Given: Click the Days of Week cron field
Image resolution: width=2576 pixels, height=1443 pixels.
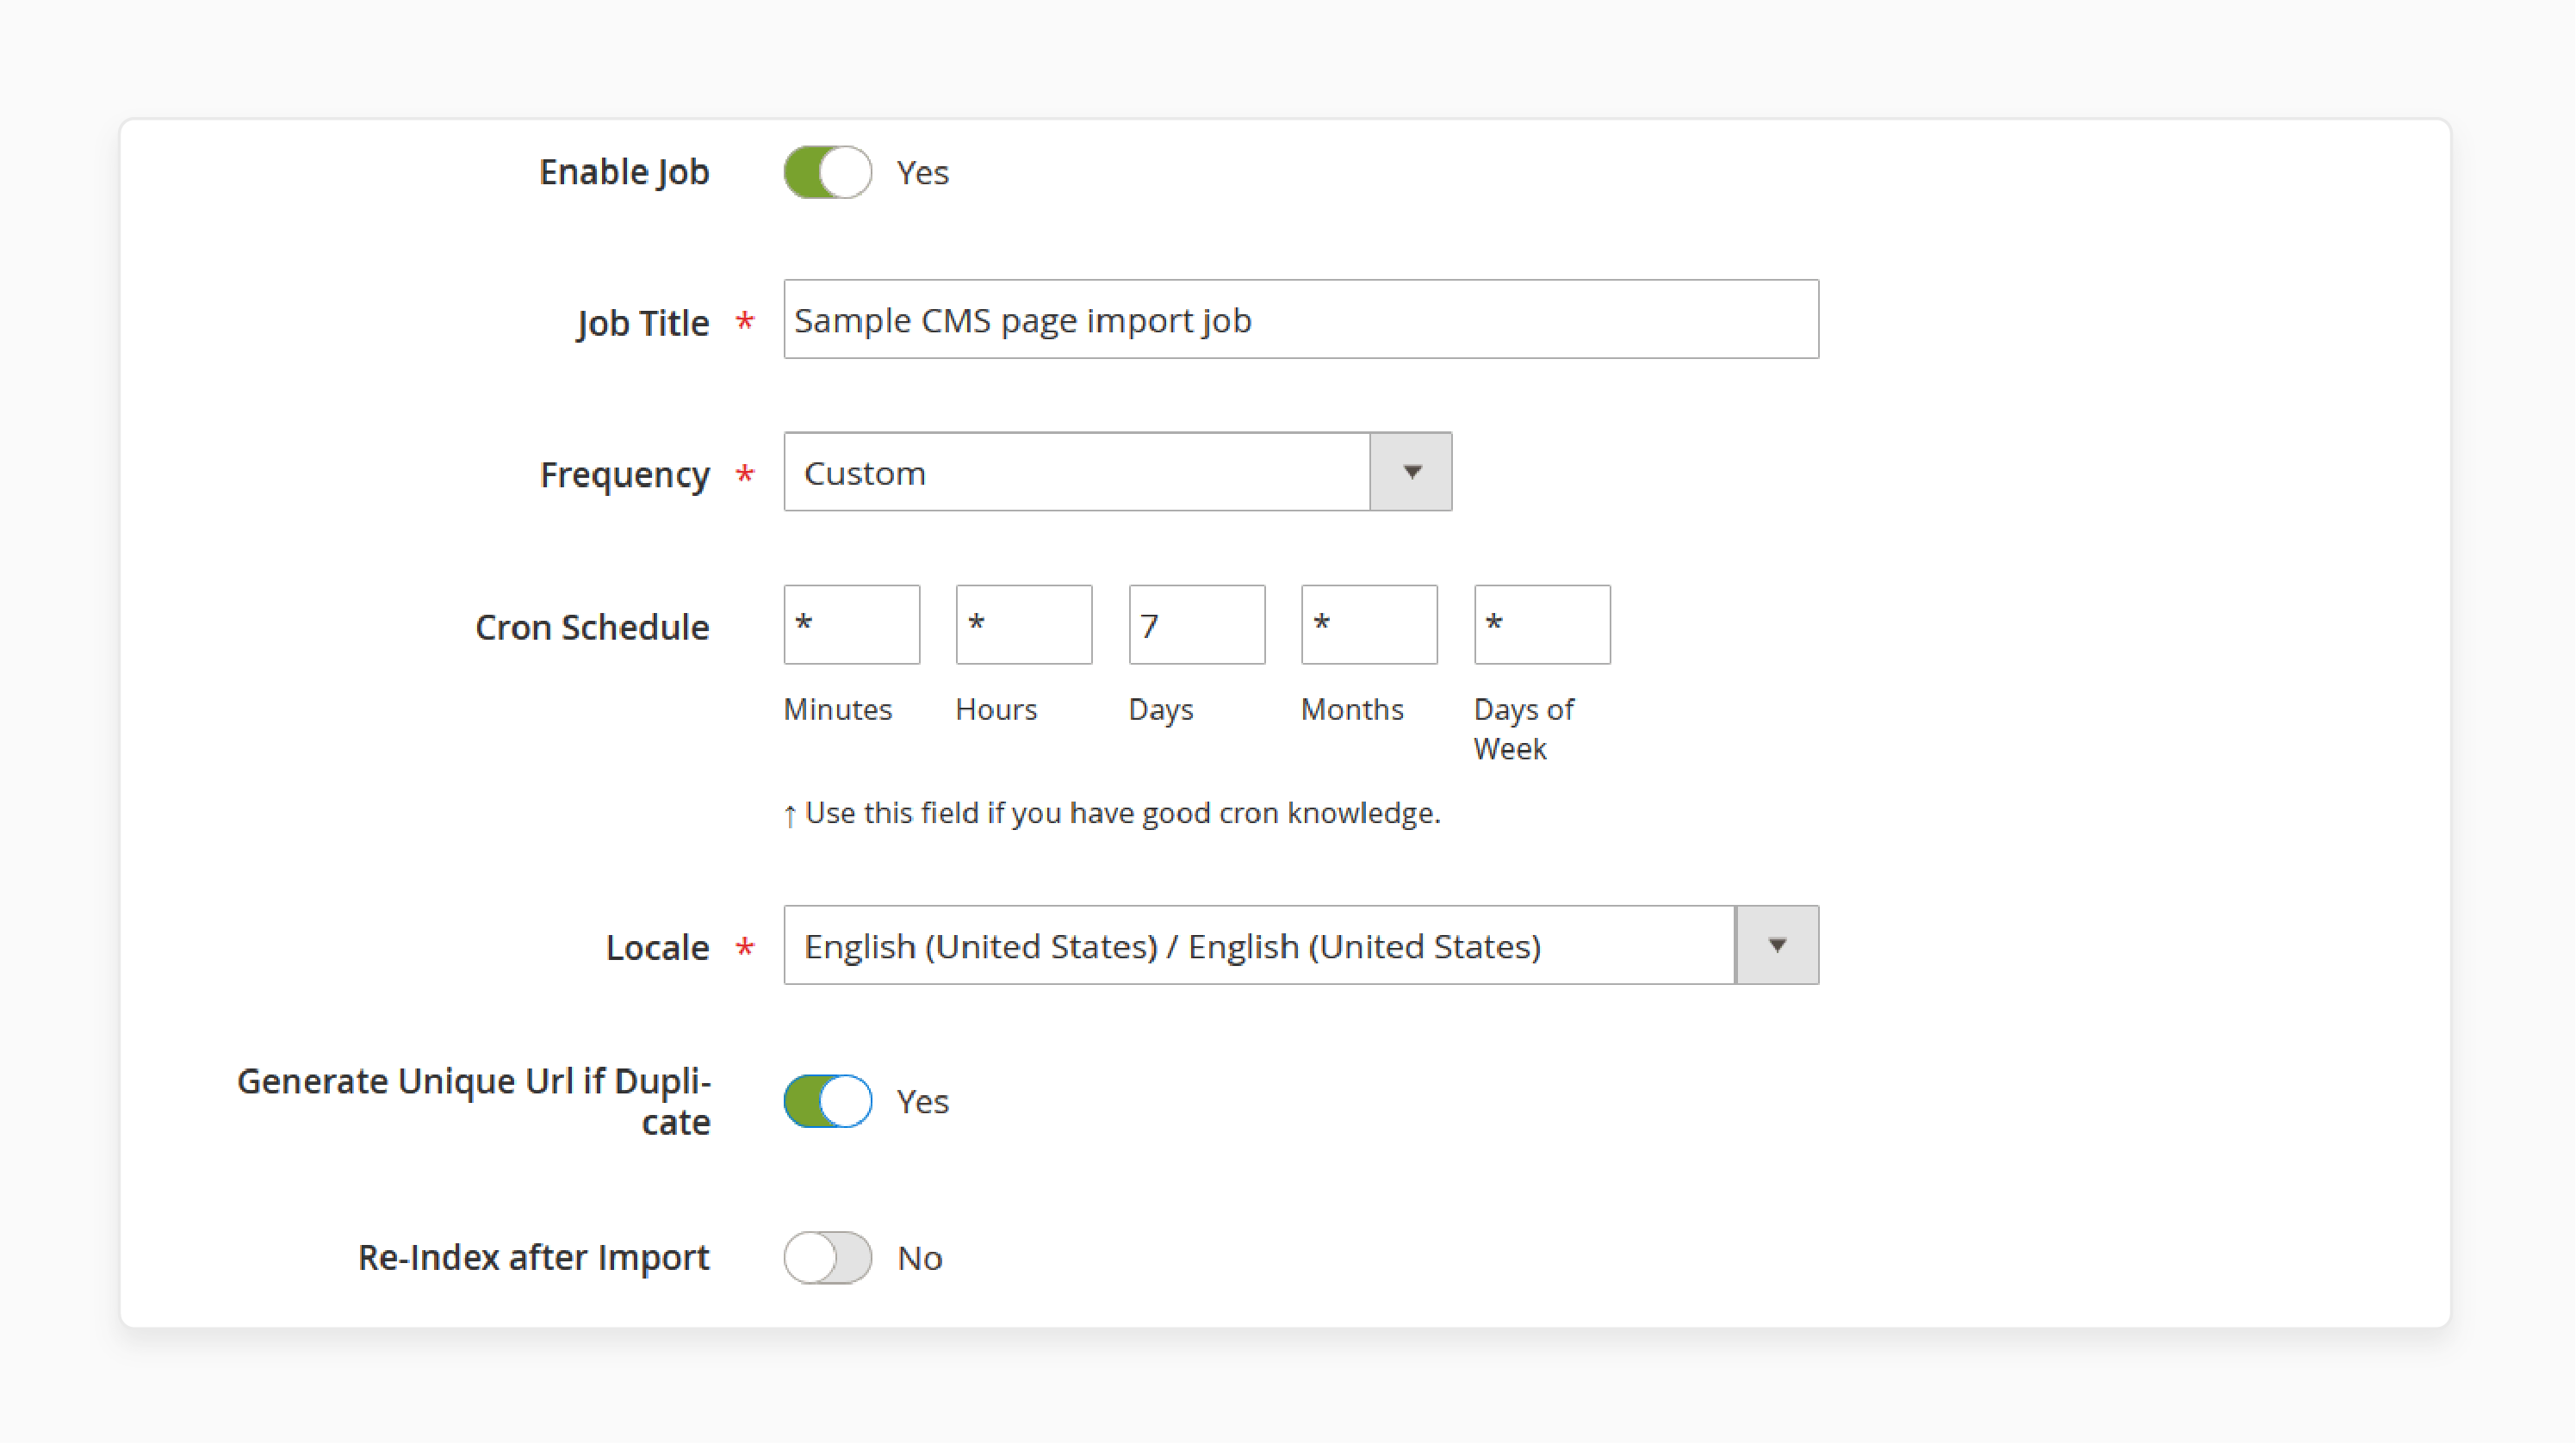Looking at the screenshot, I should (x=1542, y=624).
